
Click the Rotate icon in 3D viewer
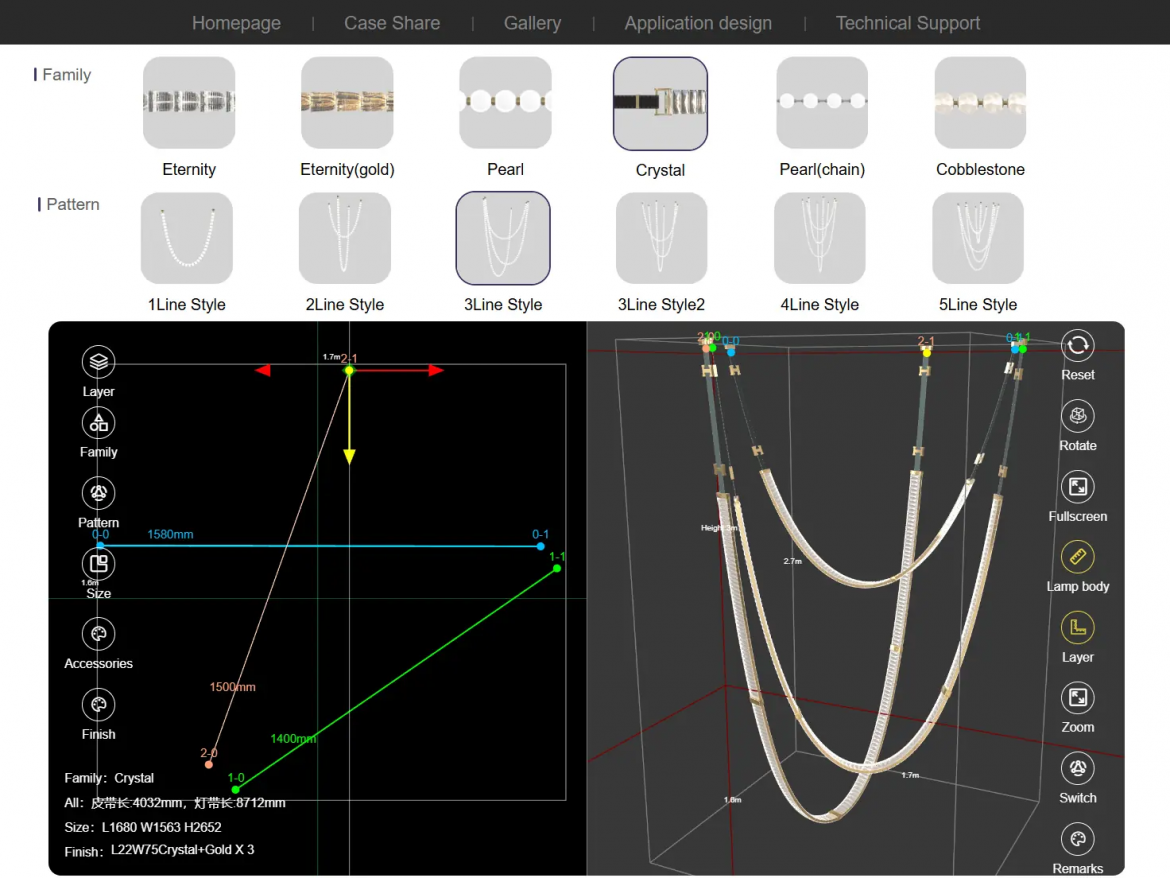coord(1077,416)
